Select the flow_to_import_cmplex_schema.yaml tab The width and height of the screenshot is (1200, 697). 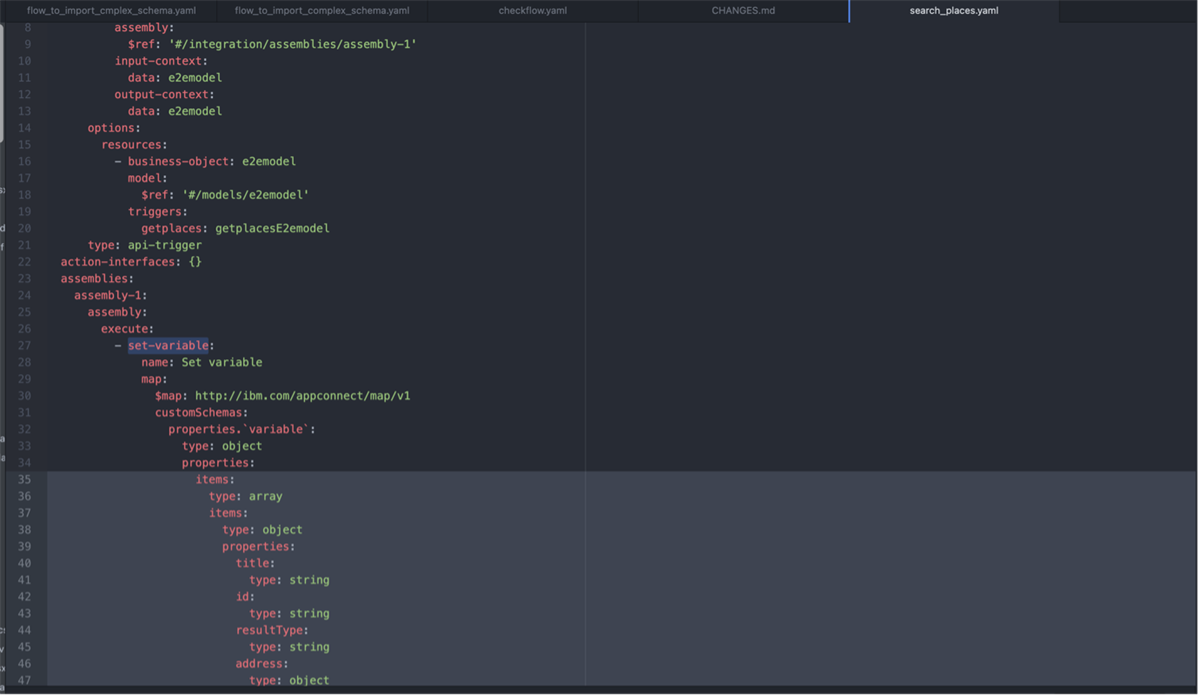coord(106,11)
